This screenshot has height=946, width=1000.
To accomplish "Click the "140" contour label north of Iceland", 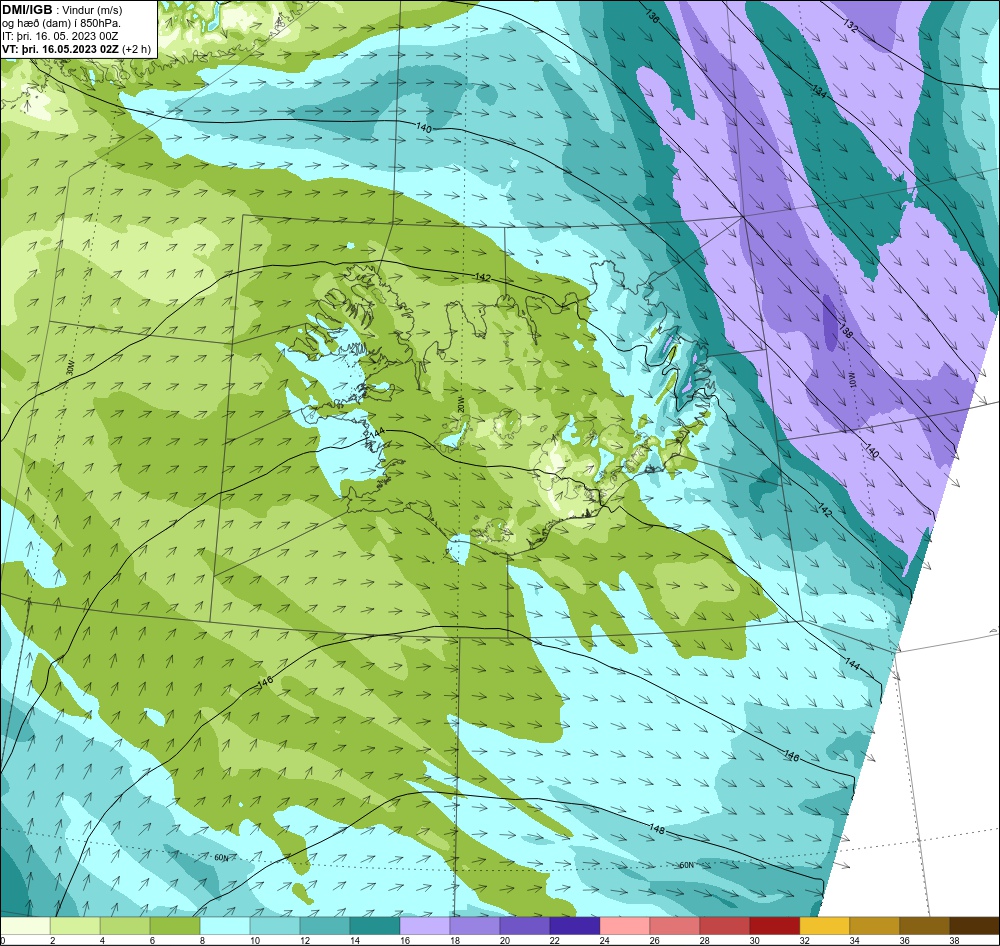I will 423,128.
